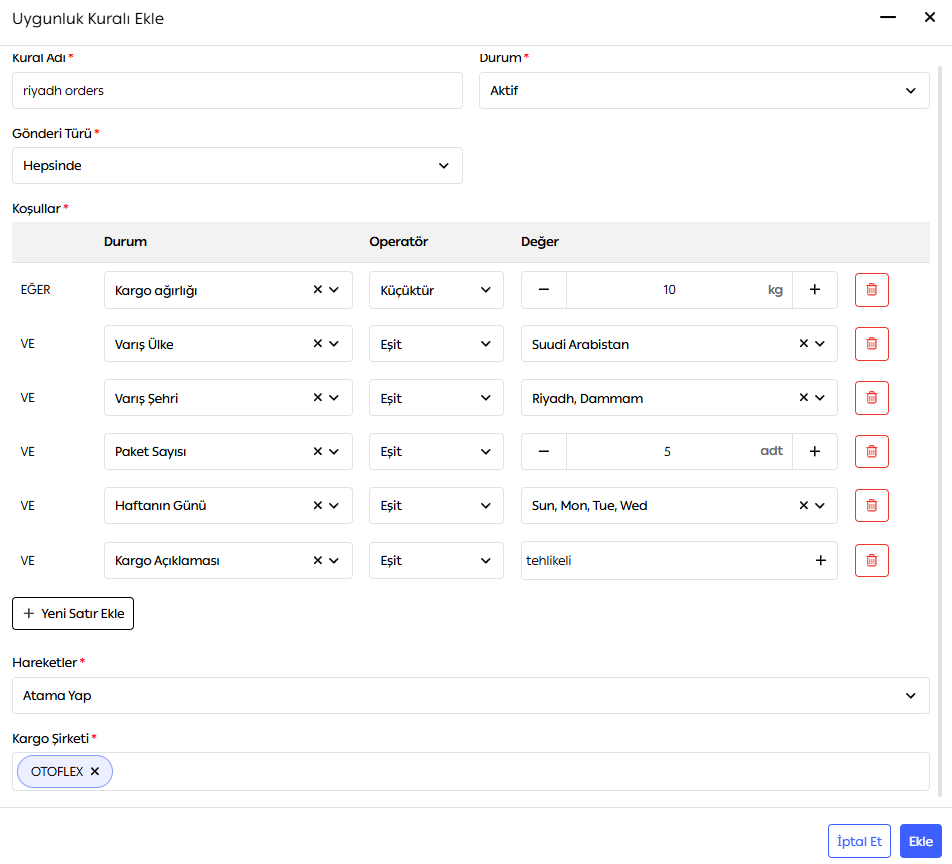Add the tehlikeli description value with plus
The width and height of the screenshot is (952, 864).
point(820,560)
